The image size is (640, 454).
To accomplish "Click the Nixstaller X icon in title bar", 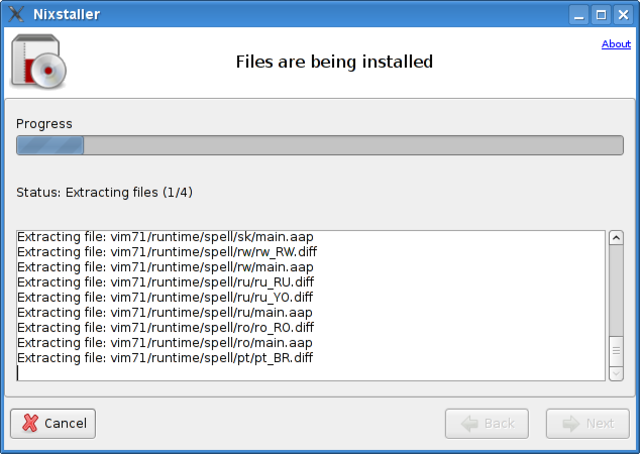I will coord(15,14).
